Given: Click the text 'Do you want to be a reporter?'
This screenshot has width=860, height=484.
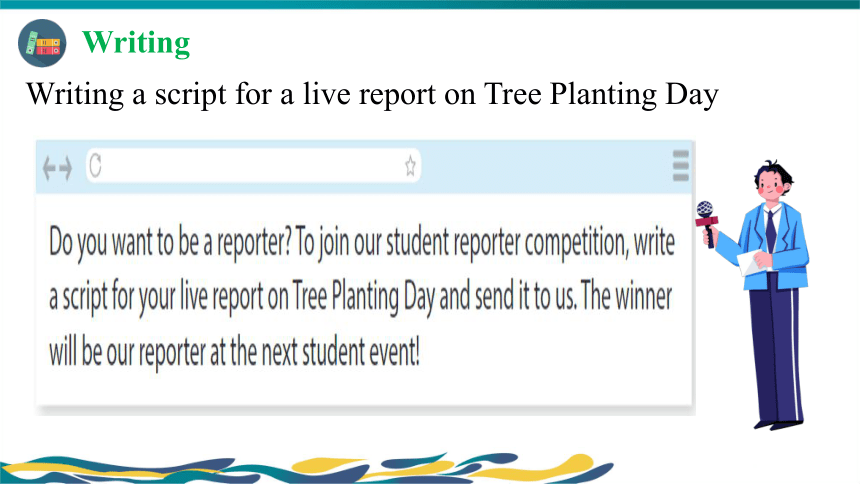Looking at the screenshot, I should pyautogui.click(x=170, y=242).
